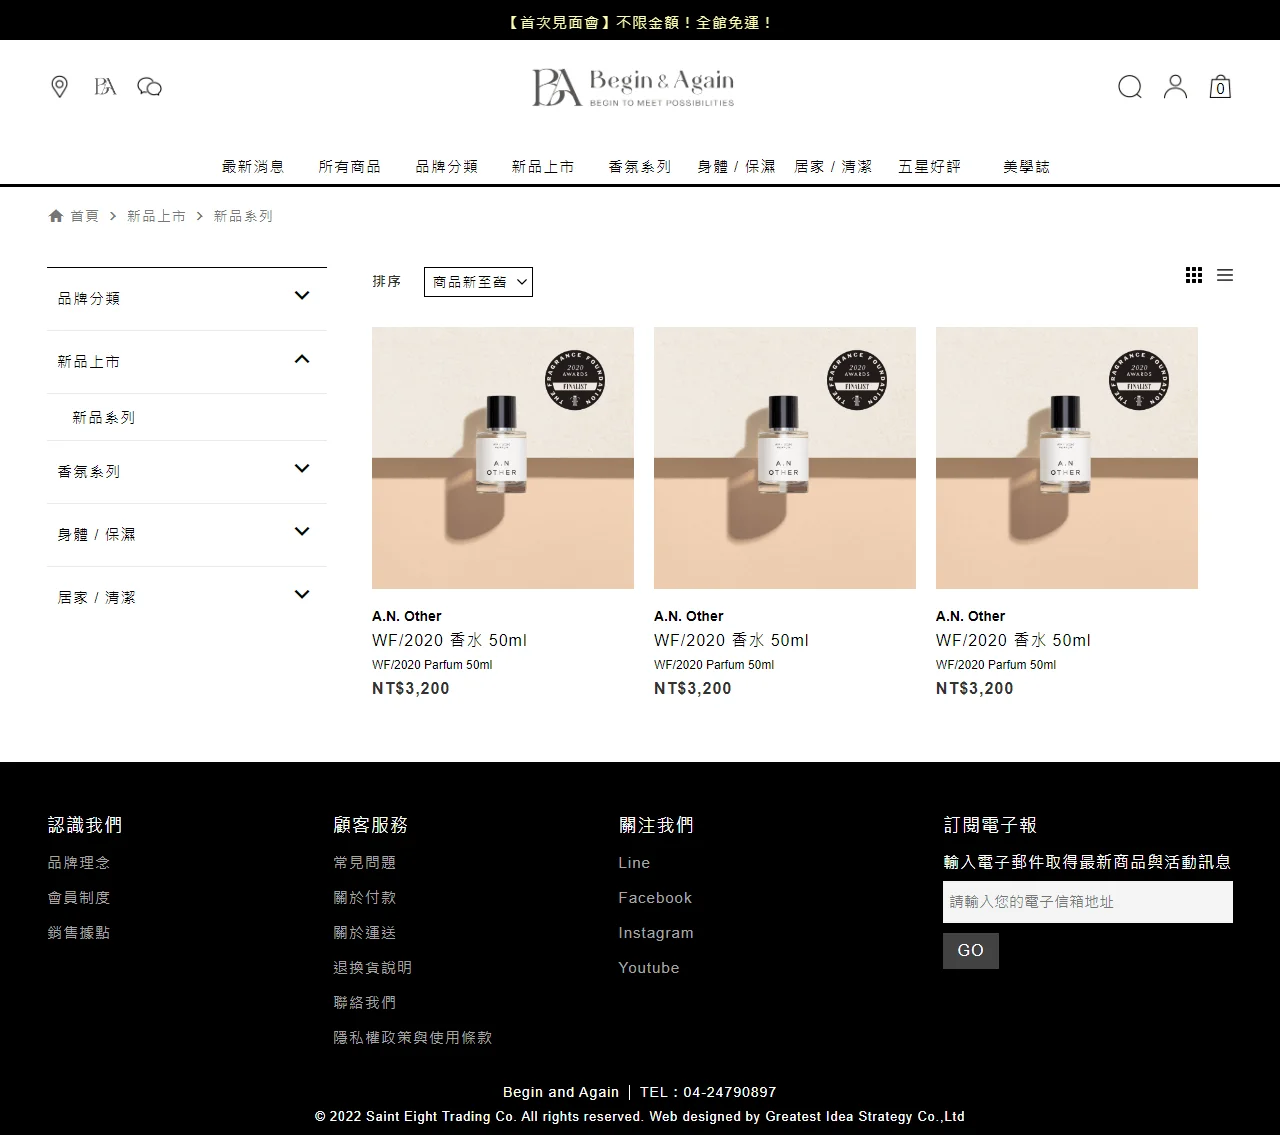Follow the Line footer link

[x=634, y=862]
